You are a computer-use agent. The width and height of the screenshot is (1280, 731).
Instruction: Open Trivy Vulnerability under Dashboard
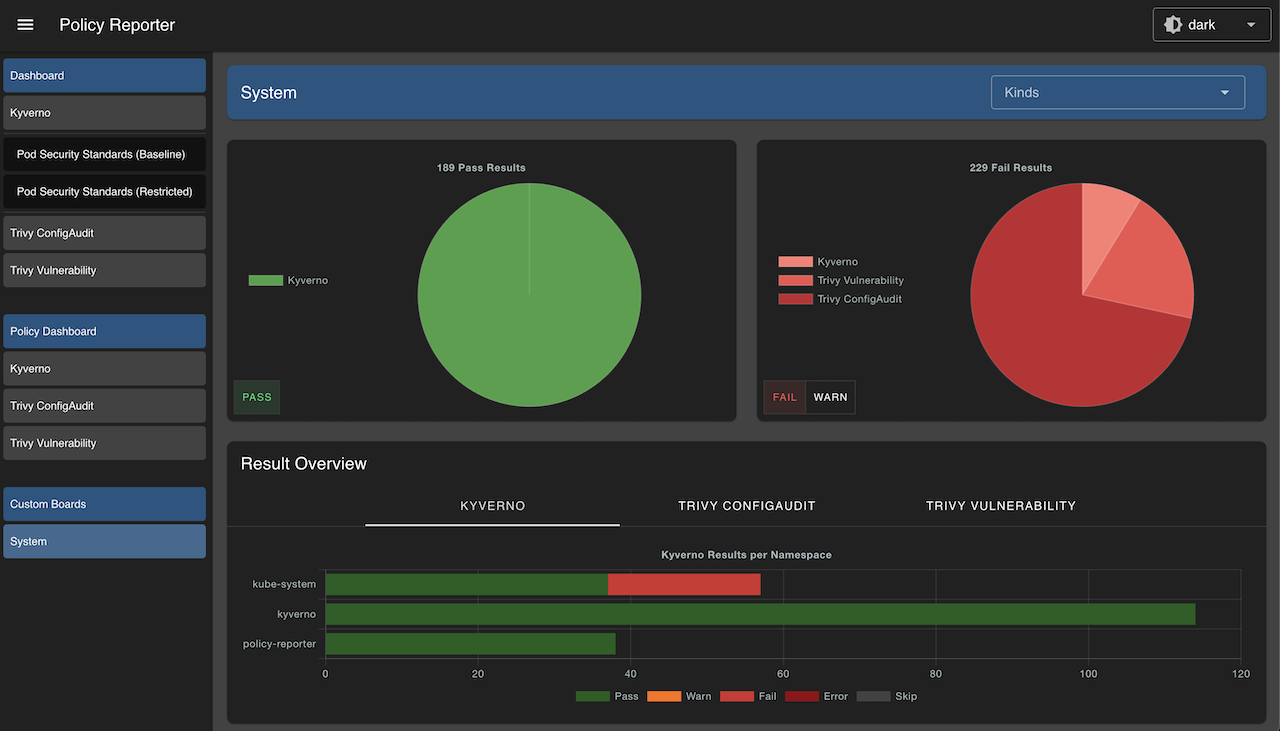[104, 270]
